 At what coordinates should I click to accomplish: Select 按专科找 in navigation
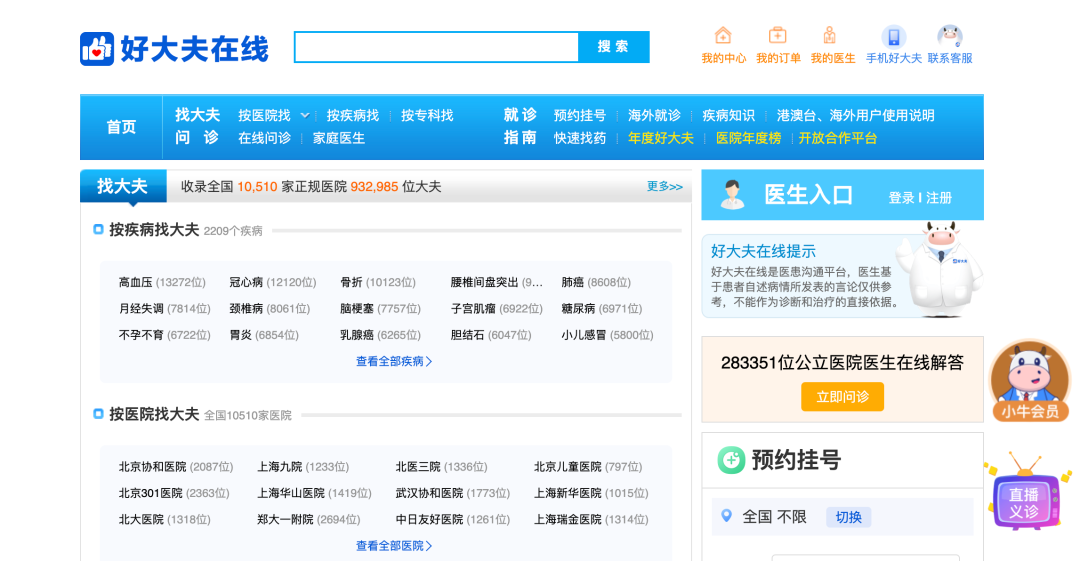(x=427, y=115)
